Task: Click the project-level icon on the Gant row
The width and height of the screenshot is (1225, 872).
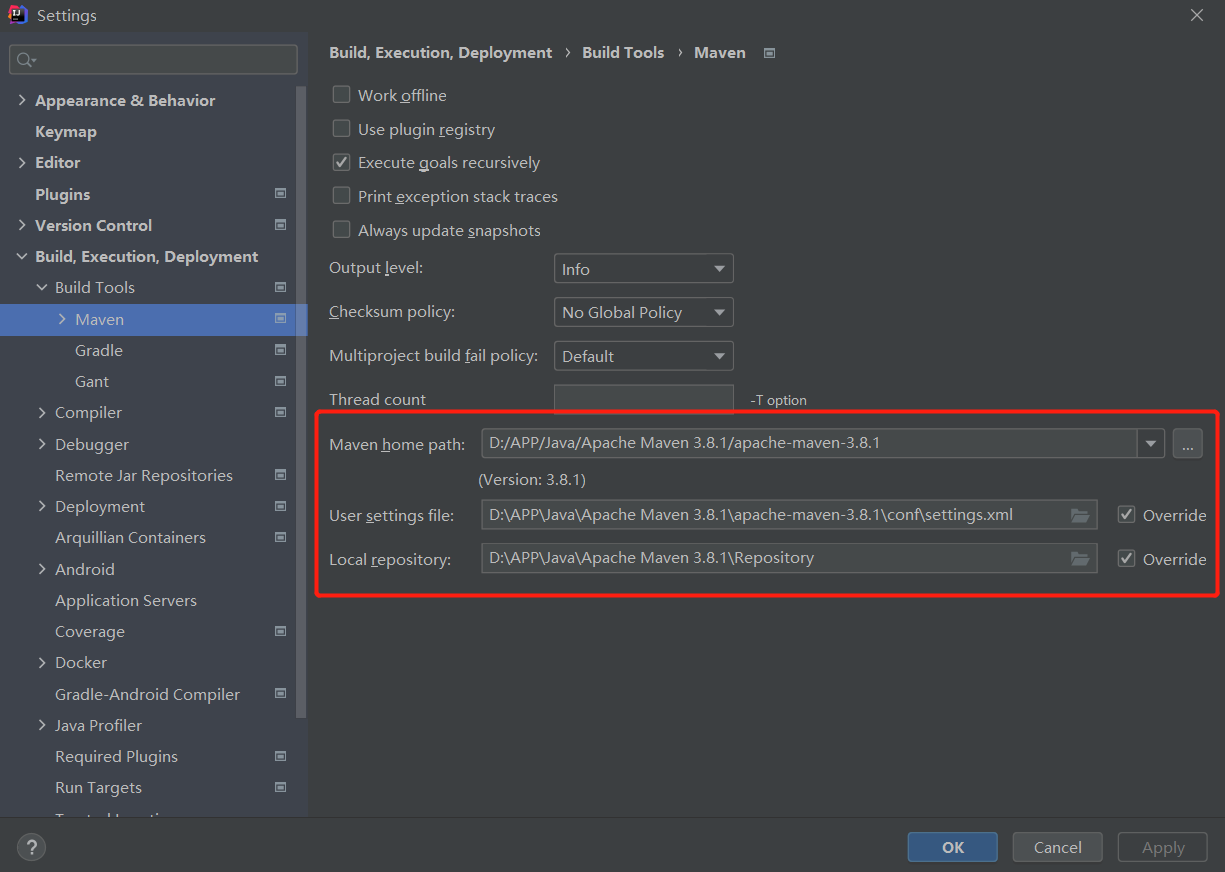Action: tap(280, 381)
